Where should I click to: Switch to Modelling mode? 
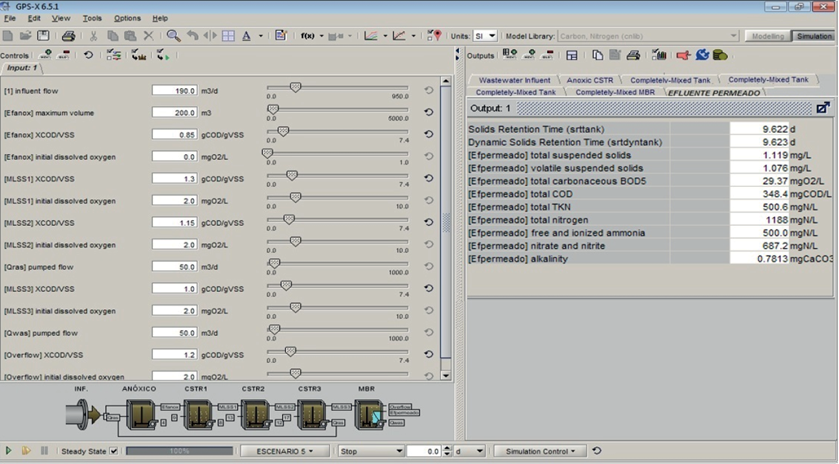tap(767, 35)
